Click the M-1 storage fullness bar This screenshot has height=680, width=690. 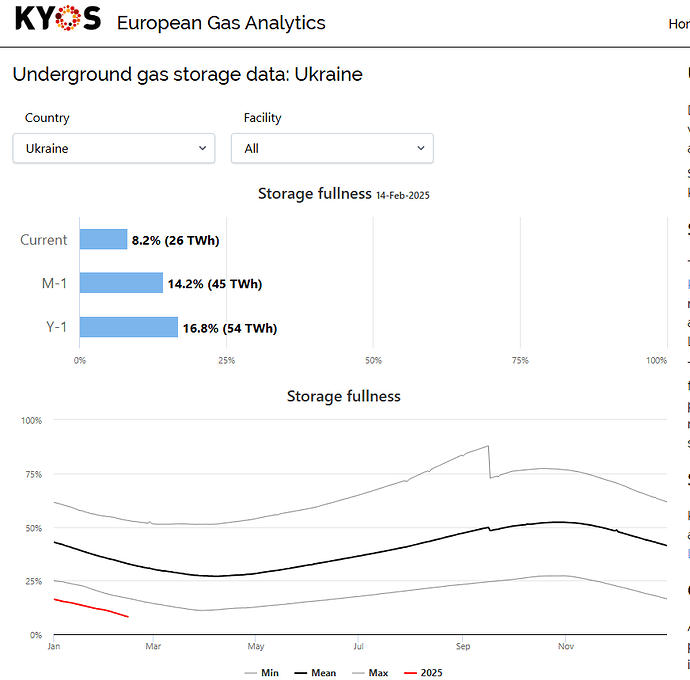click(x=121, y=283)
